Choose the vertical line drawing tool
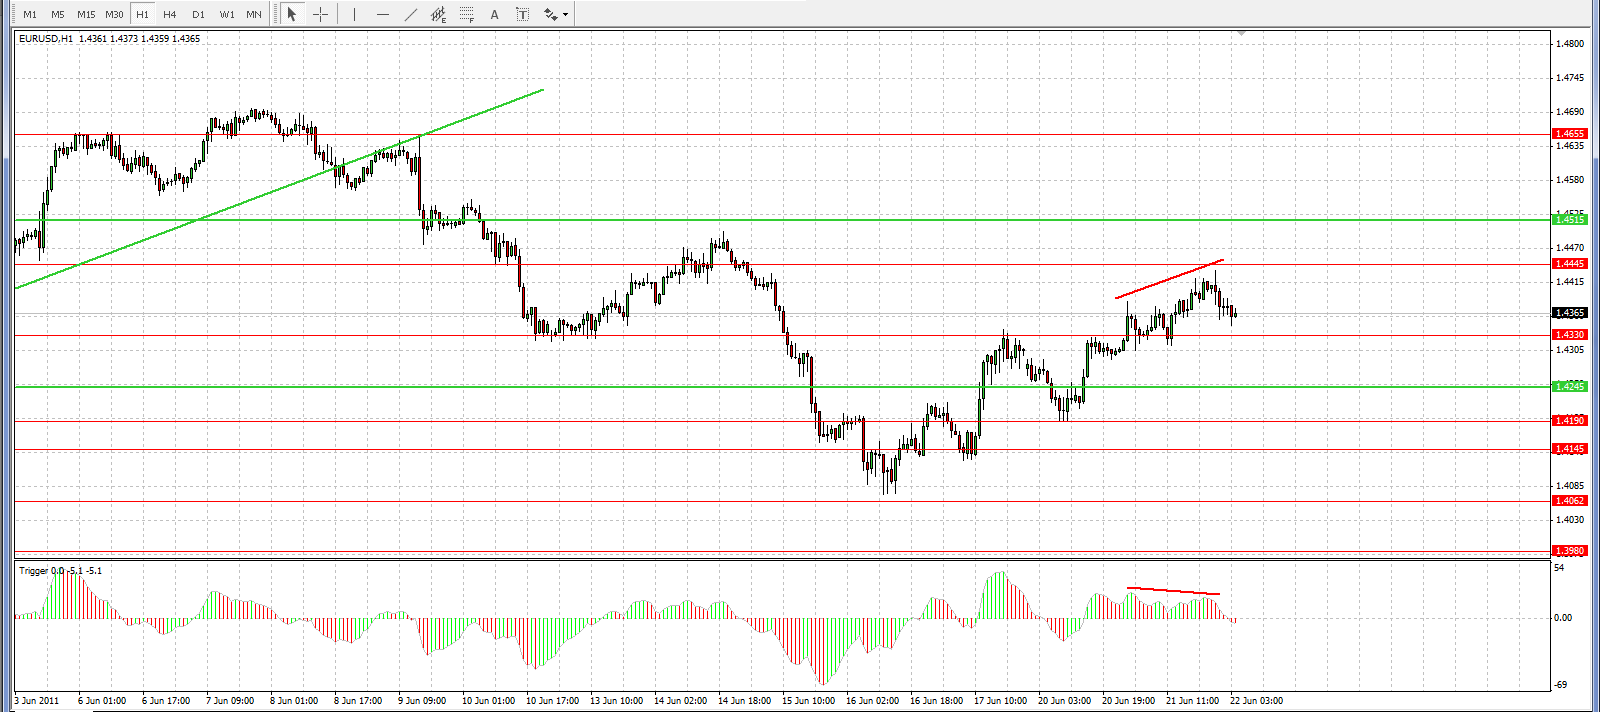This screenshot has width=1600, height=712. tap(354, 14)
